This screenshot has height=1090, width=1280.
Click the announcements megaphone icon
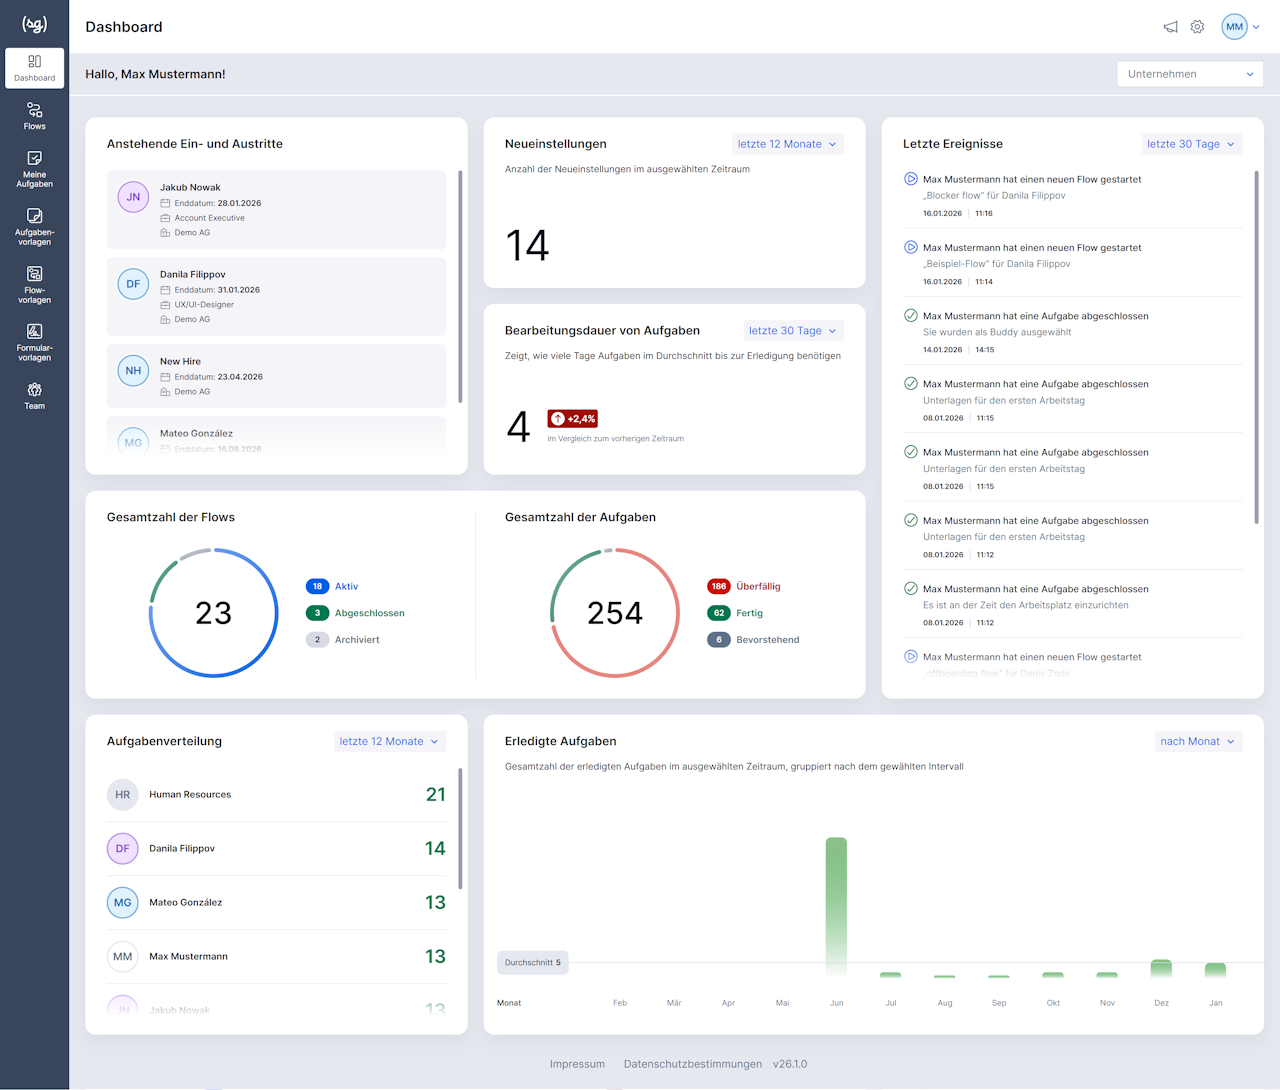1170,27
